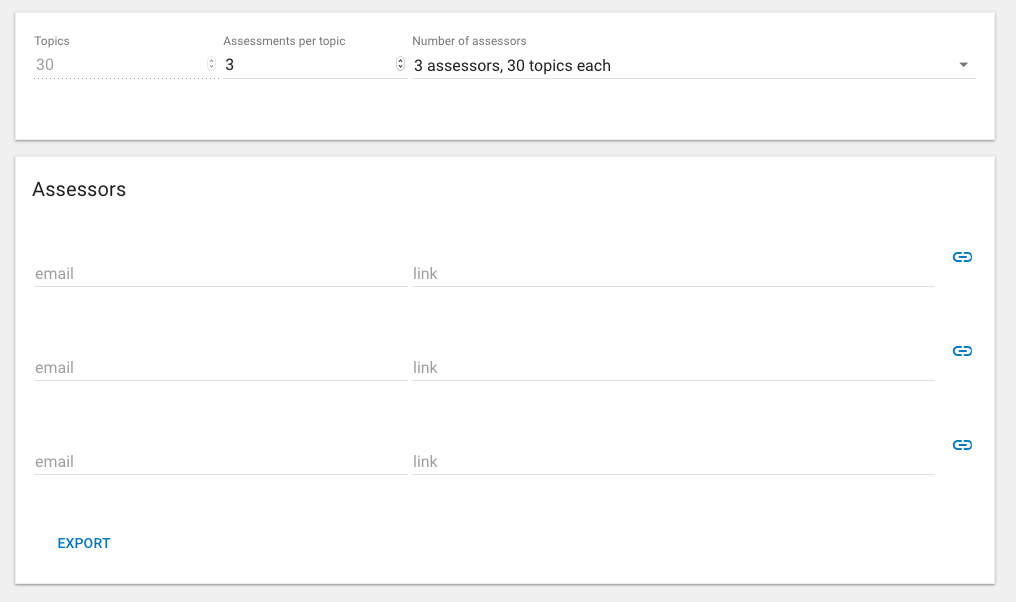Increase Assessments per topic with the up arrow

pos(400,61)
